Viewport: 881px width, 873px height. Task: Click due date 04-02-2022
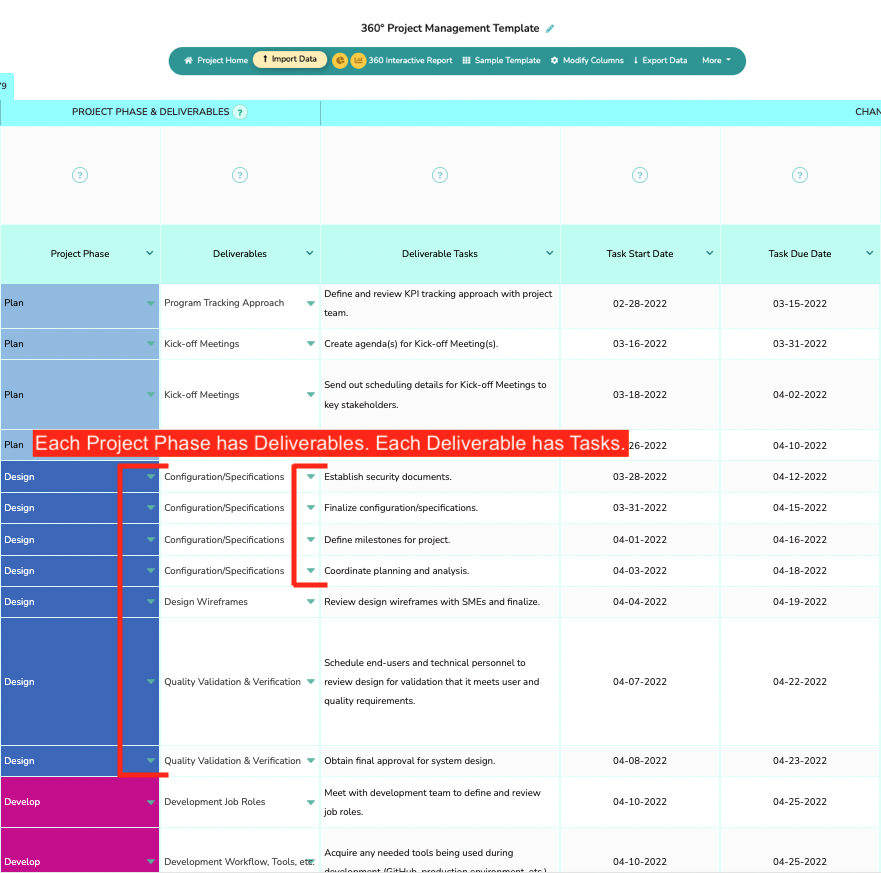(x=800, y=395)
